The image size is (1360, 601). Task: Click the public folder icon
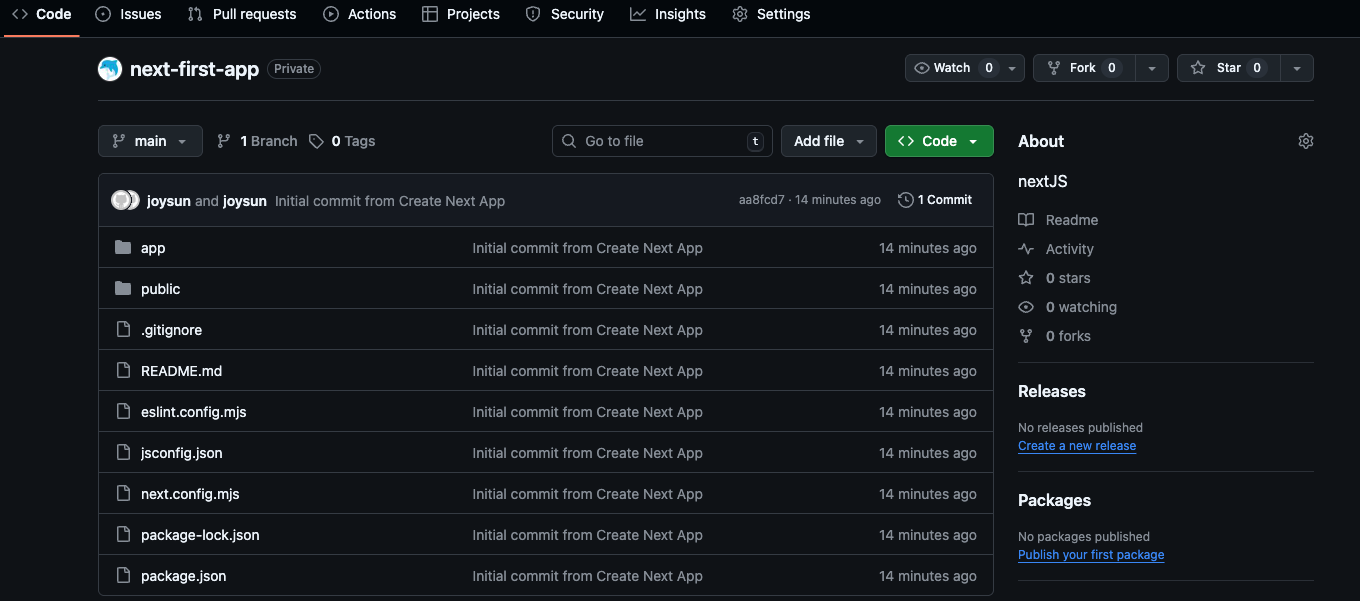(x=123, y=289)
